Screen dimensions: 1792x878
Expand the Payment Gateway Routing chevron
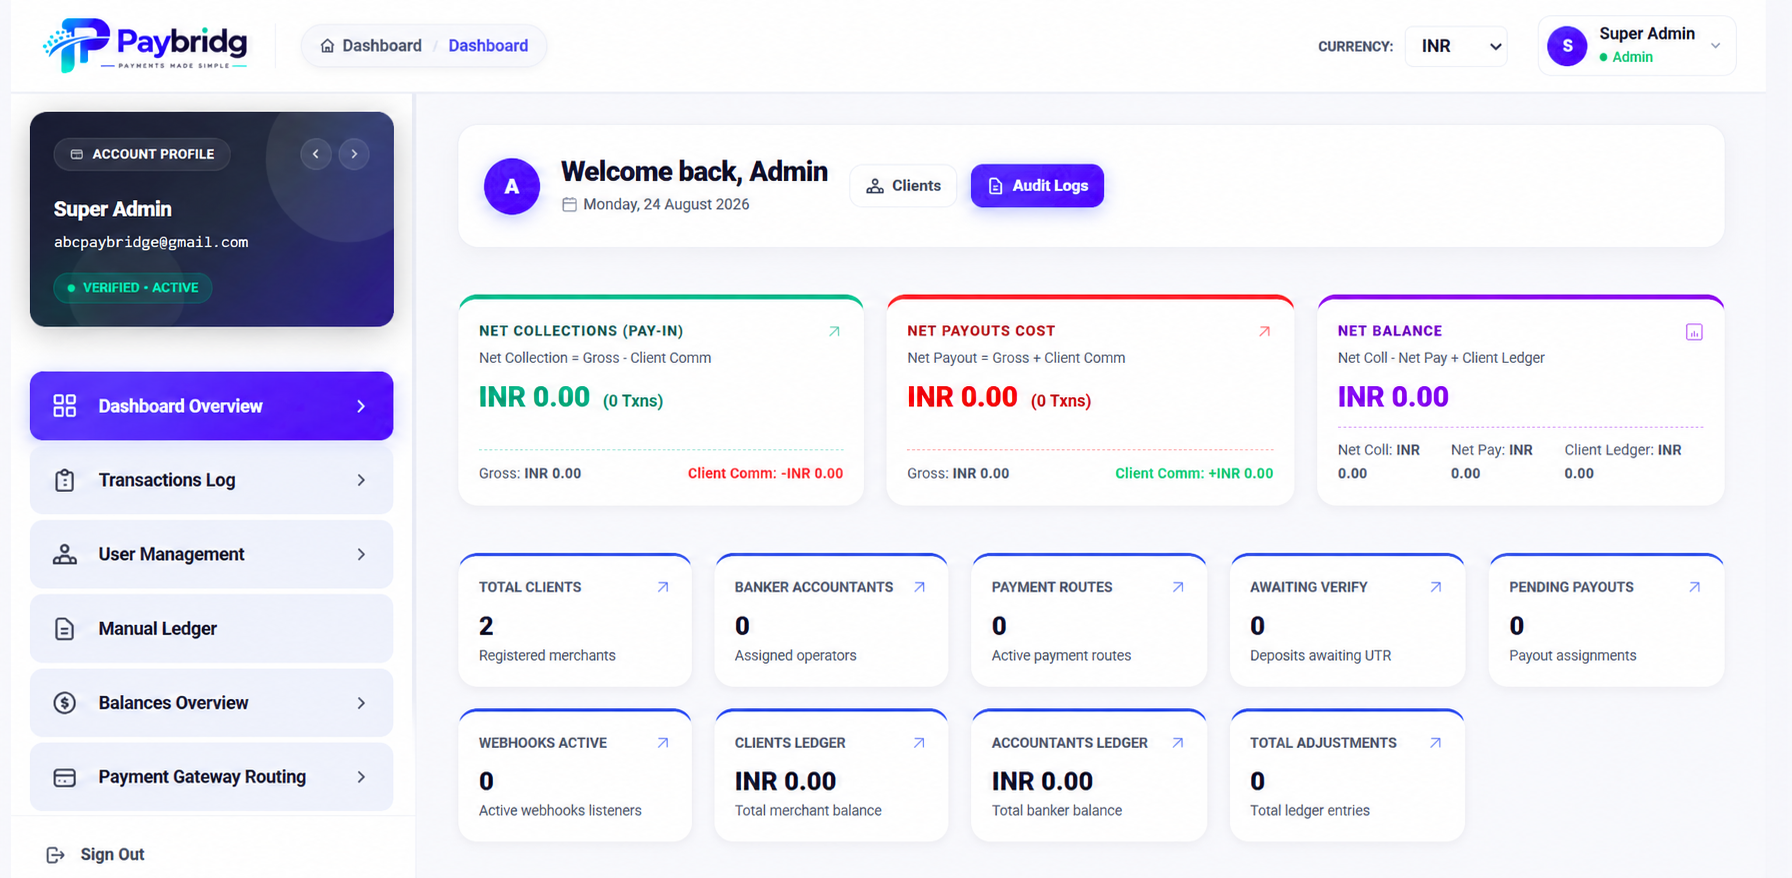pos(361,777)
